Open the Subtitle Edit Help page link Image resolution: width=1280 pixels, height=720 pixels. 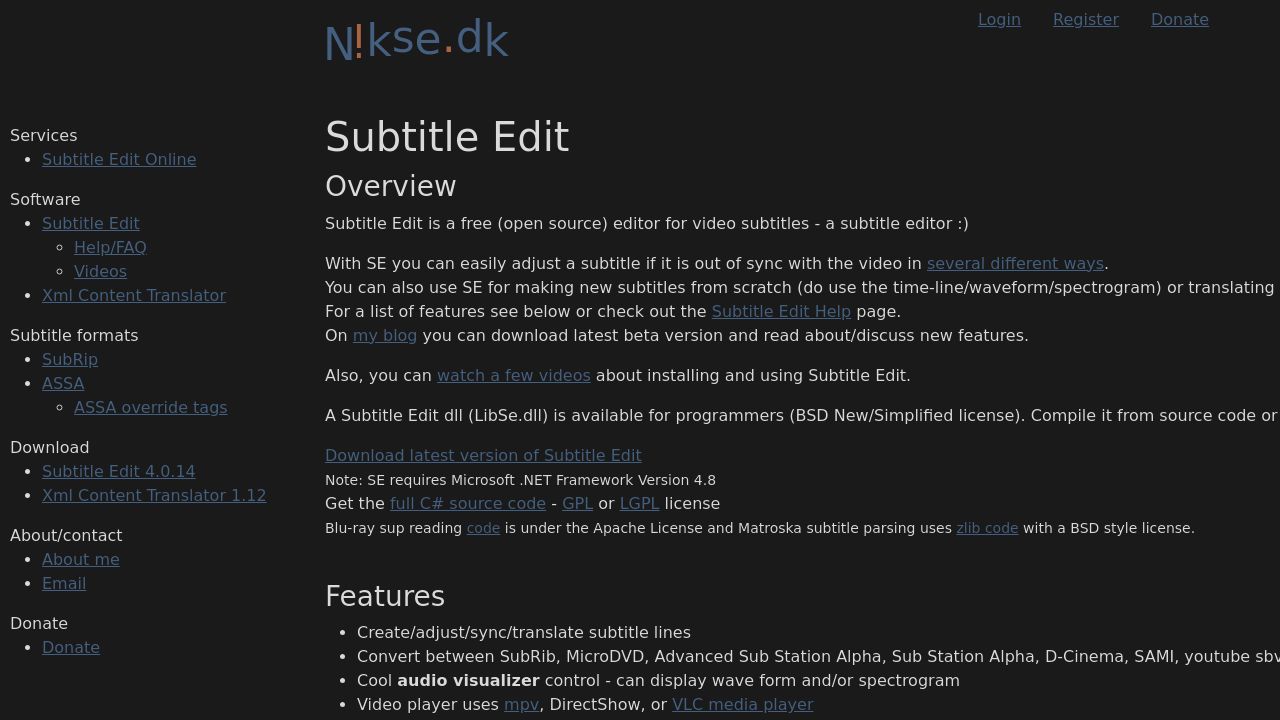(x=781, y=311)
